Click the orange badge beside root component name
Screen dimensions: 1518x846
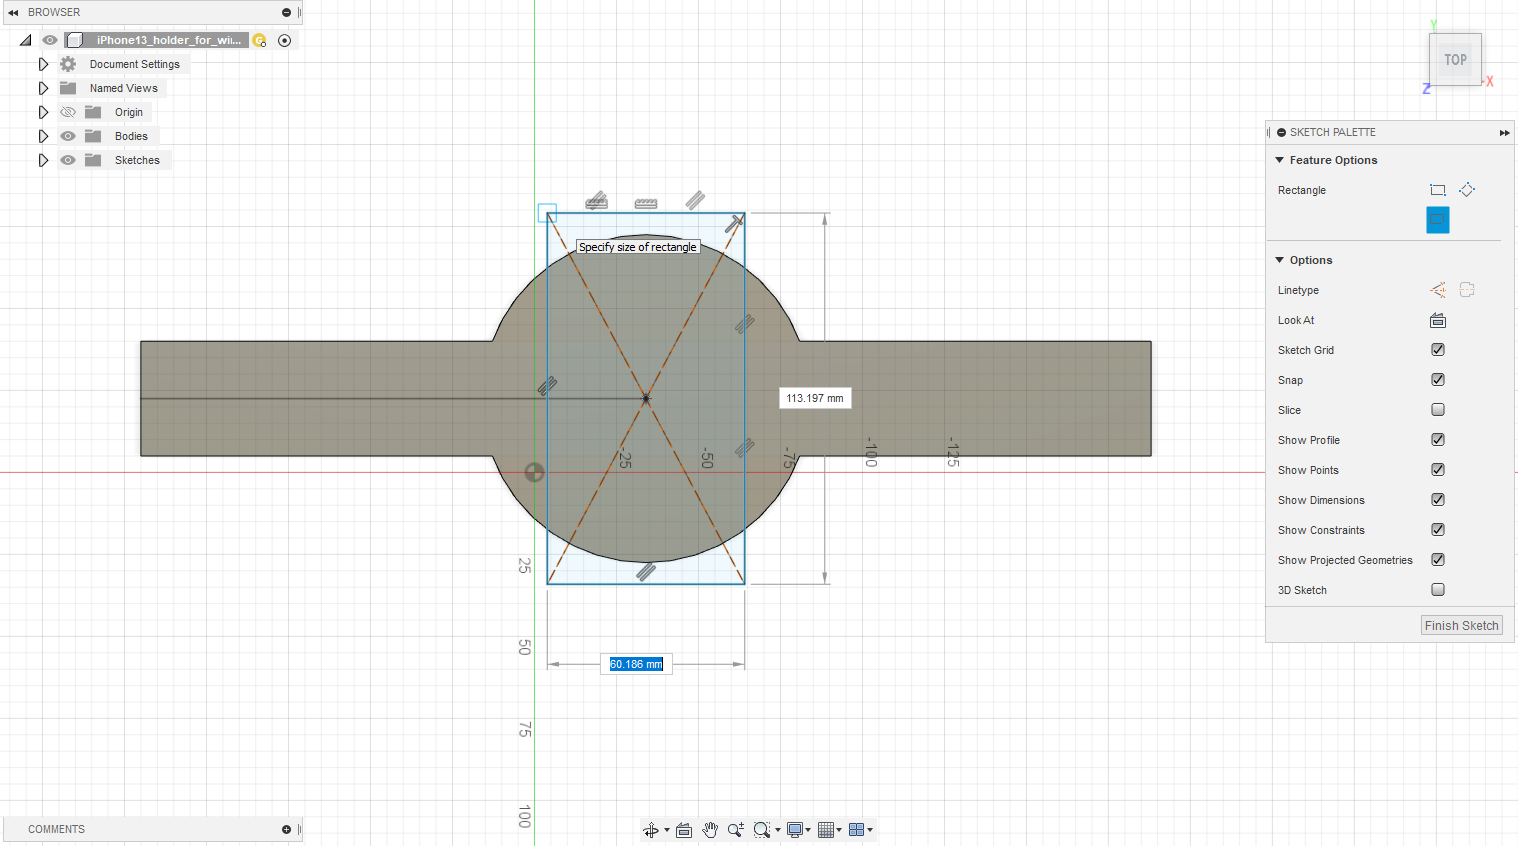[x=260, y=40]
